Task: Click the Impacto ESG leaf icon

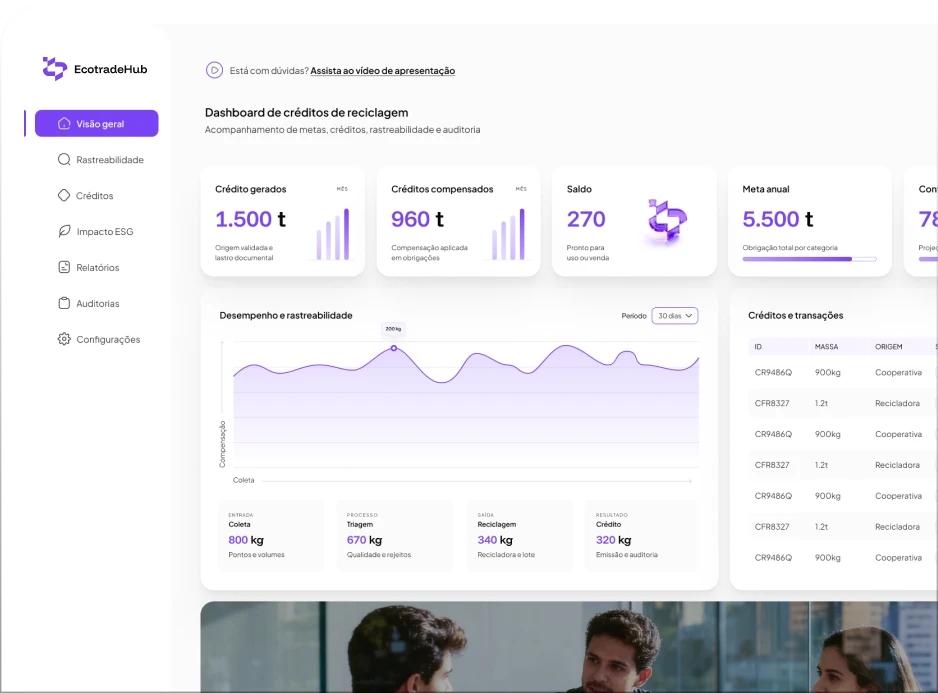Action: pyautogui.click(x=64, y=231)
